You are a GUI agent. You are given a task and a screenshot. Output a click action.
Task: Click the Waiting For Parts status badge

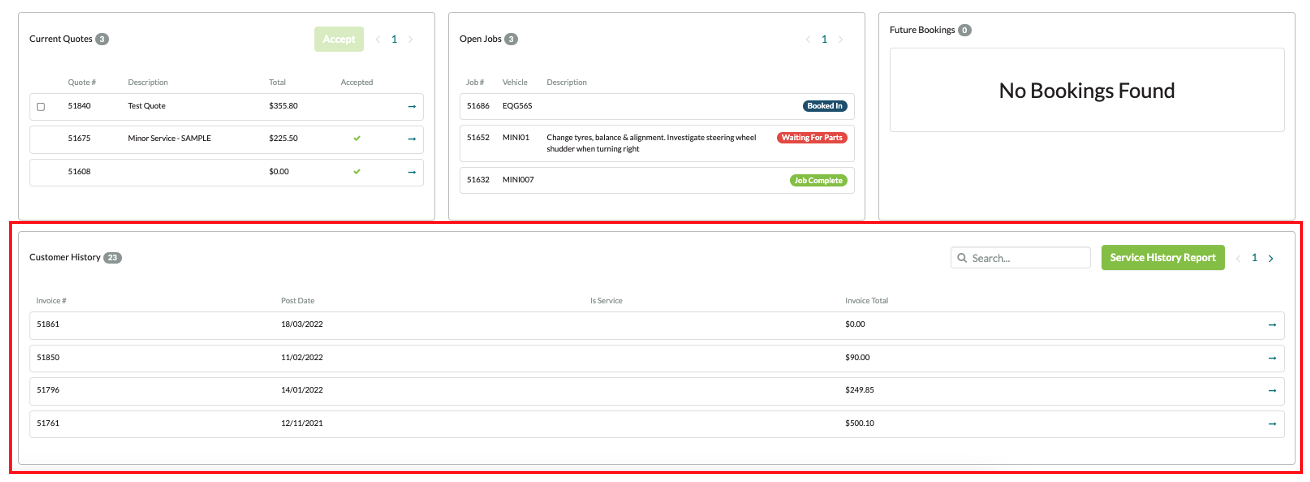click(812, 137)
